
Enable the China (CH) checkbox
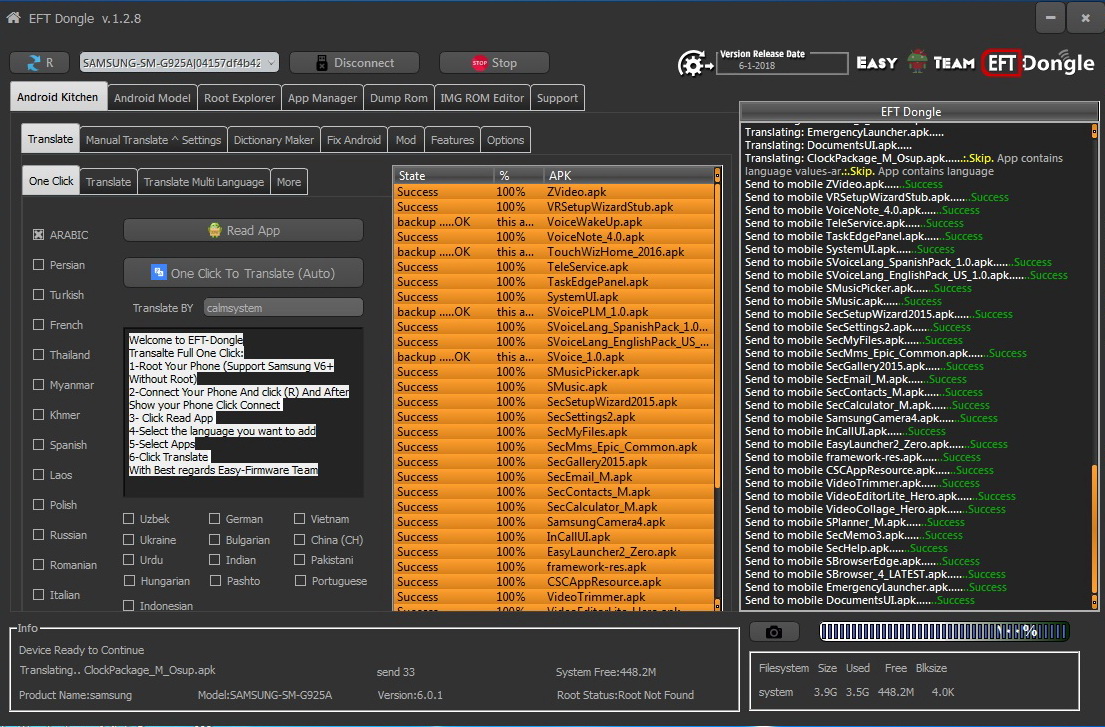click(300, 539)
